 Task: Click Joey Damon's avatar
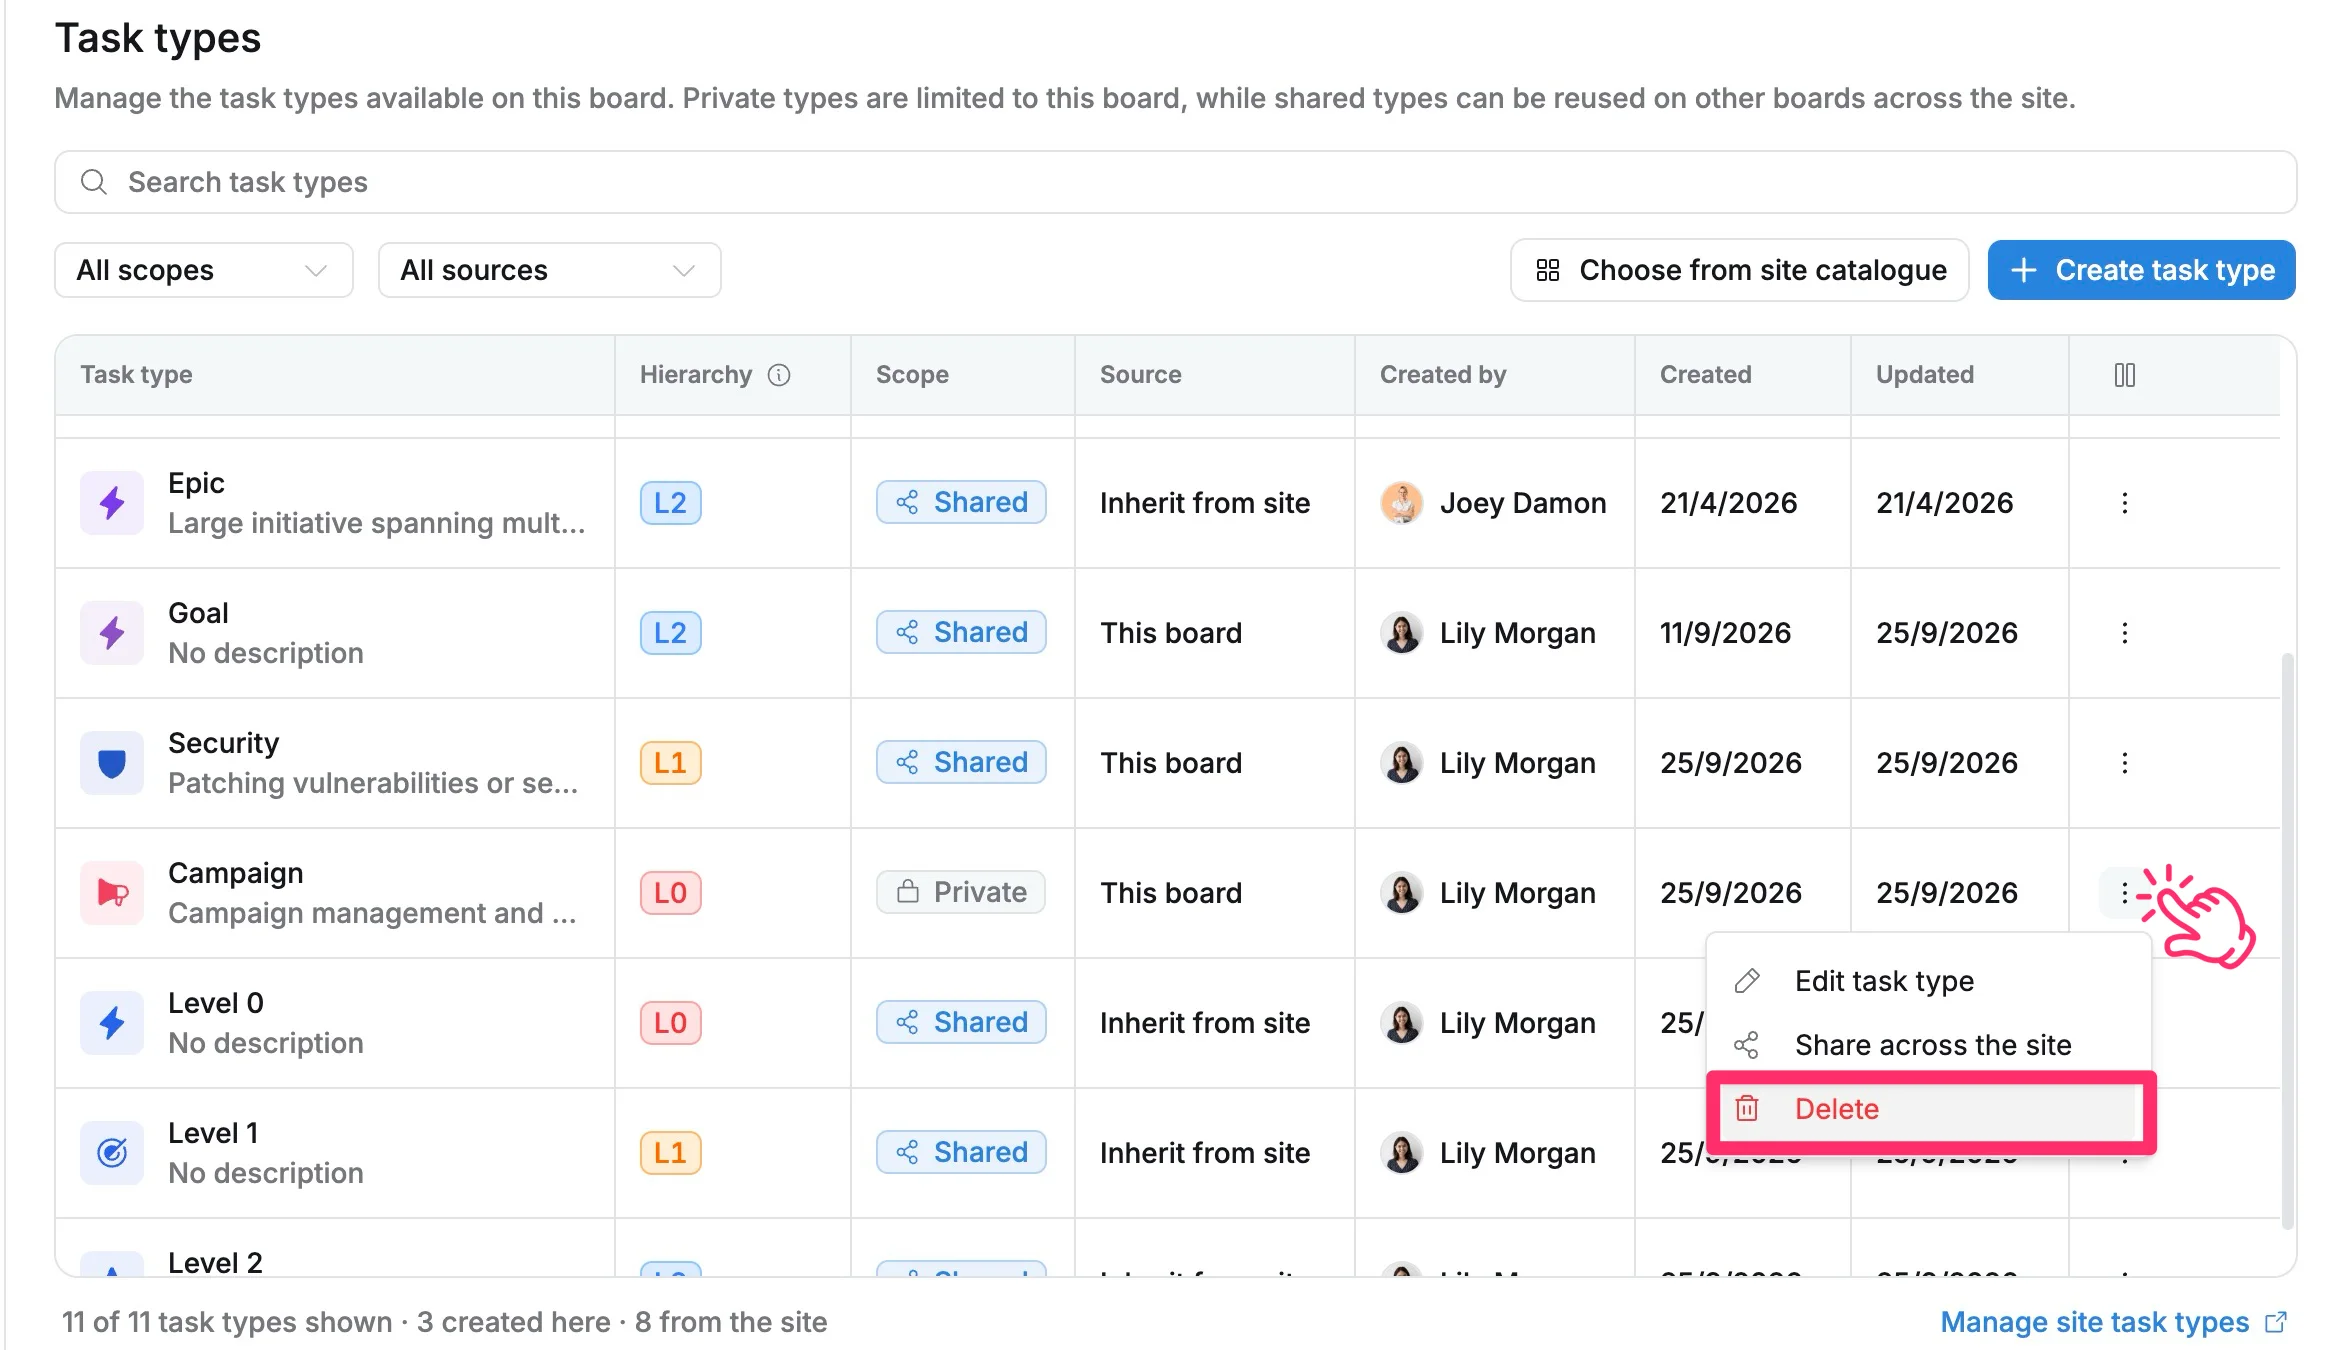coord(1402,503)
